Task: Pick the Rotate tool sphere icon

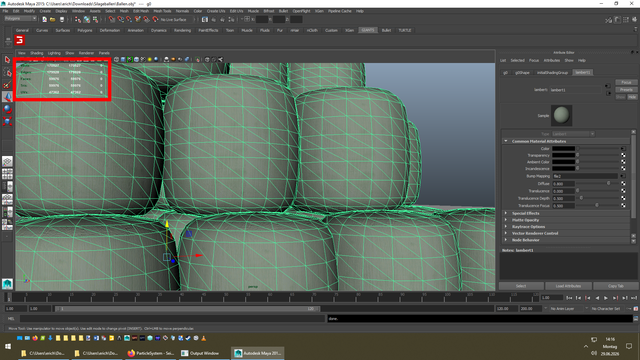Action: 7,109
